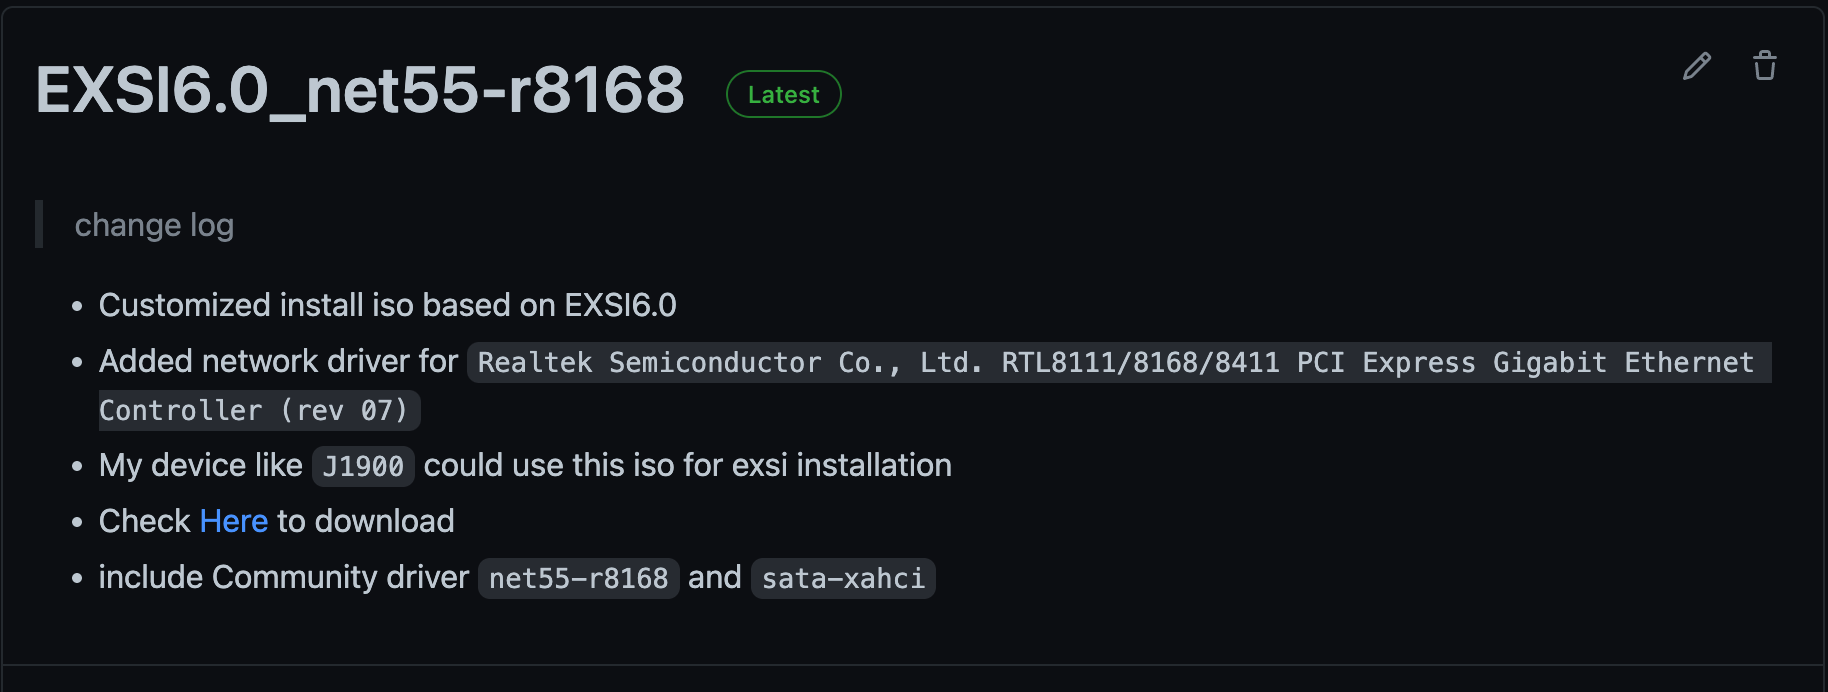Click the pencil icon to edit release
1828x692 pixels.
pyautogui.click(x=1697, y=66)
